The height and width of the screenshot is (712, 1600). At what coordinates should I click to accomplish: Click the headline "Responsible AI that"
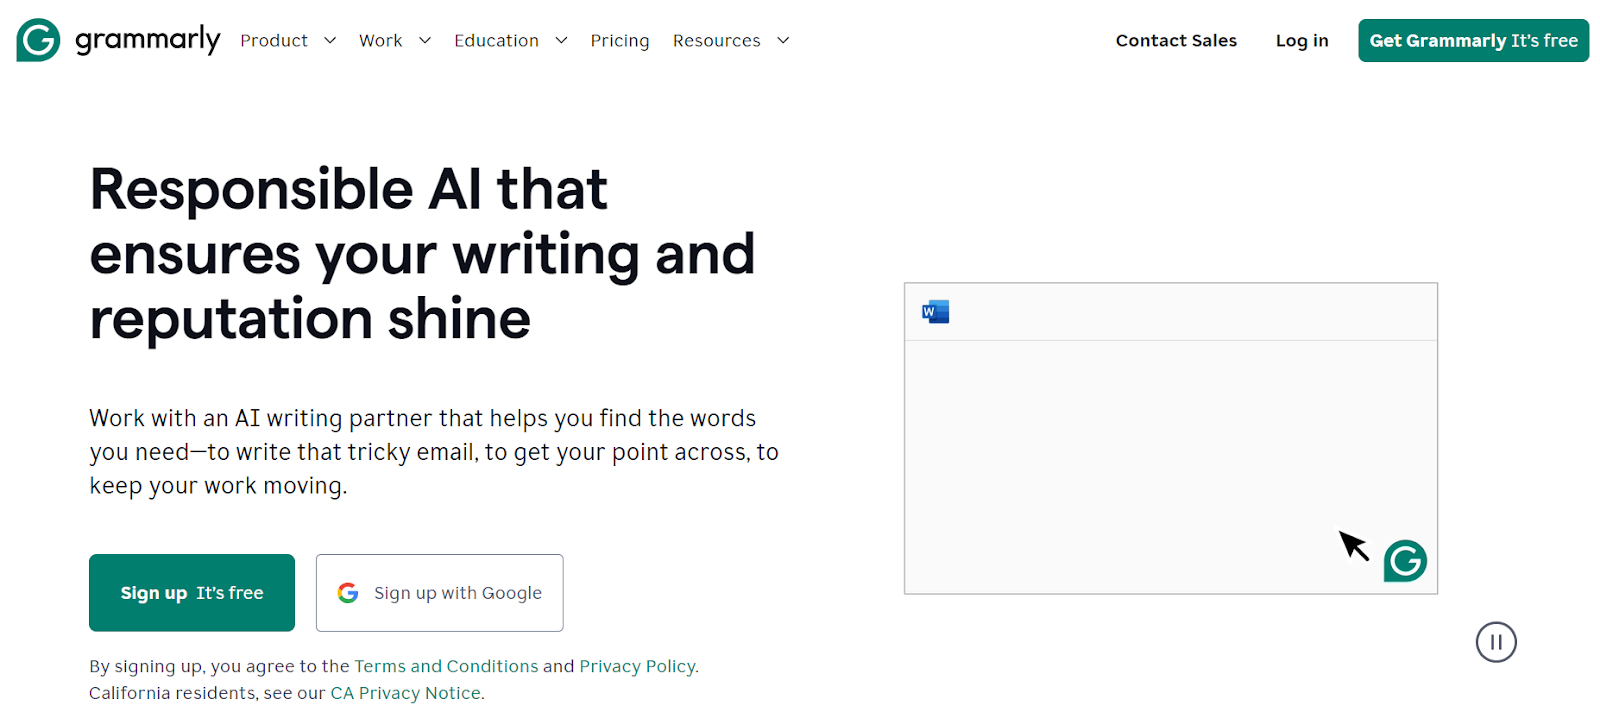click(348, 189)
